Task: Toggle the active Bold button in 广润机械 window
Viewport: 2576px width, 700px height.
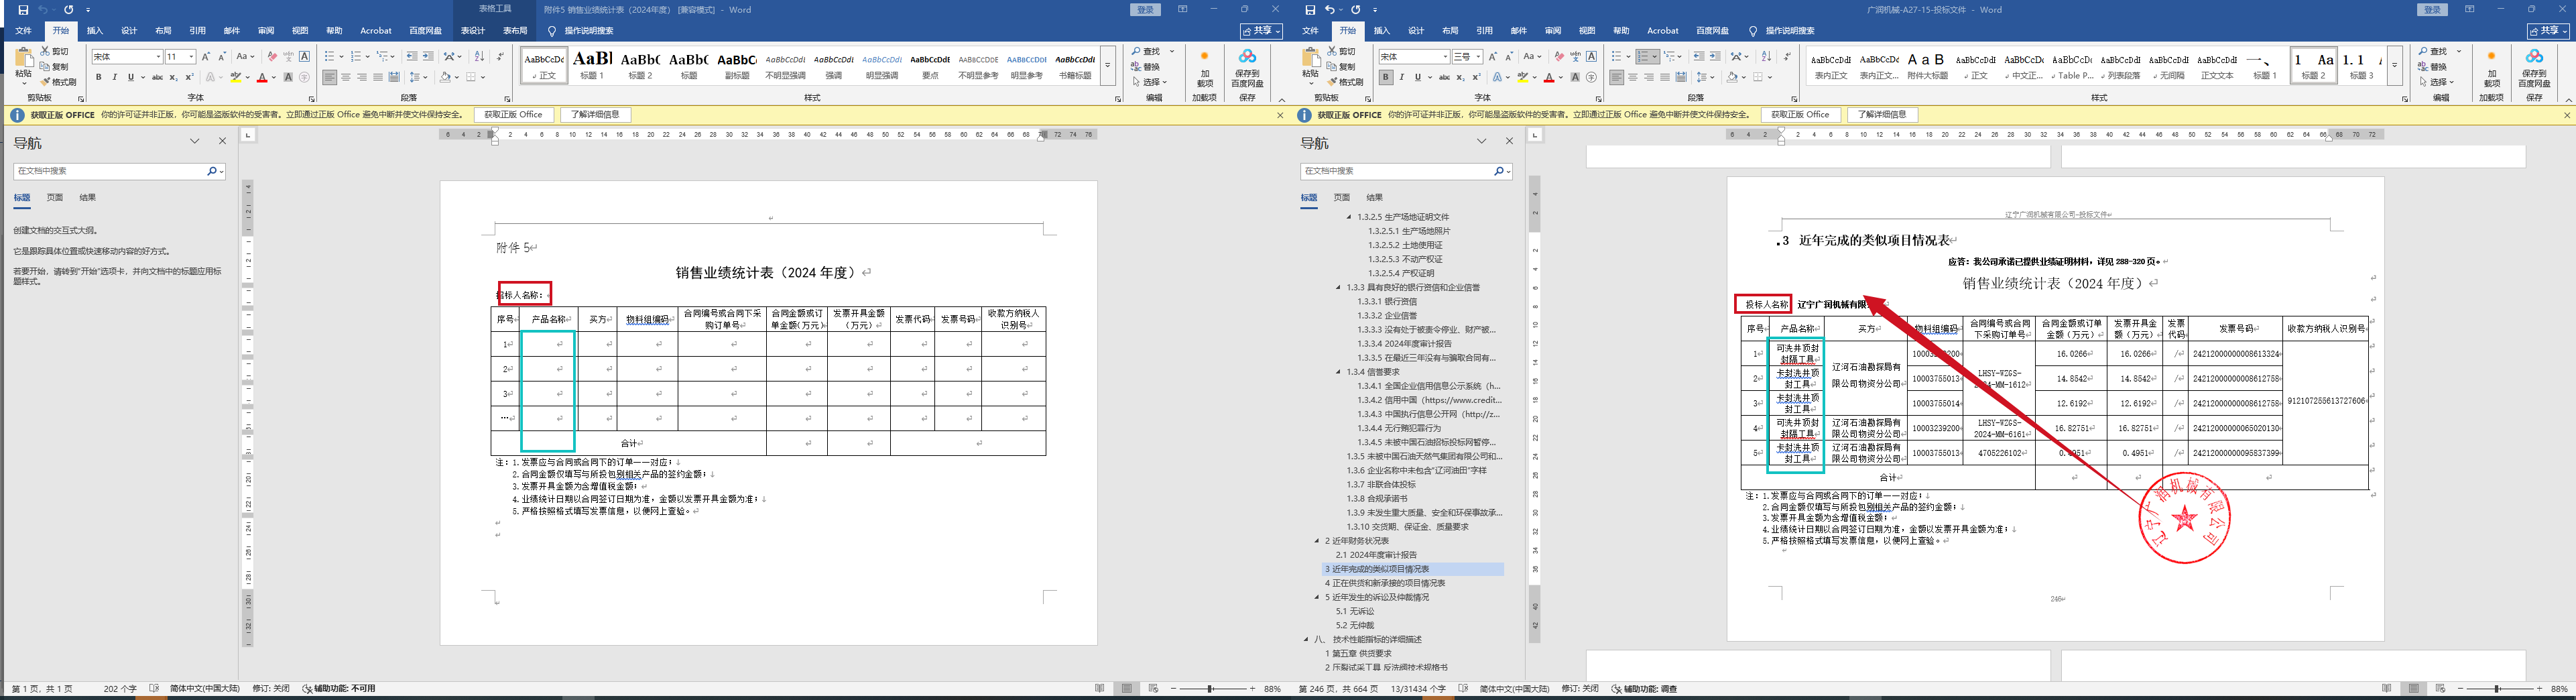Action: point(1385,77)
